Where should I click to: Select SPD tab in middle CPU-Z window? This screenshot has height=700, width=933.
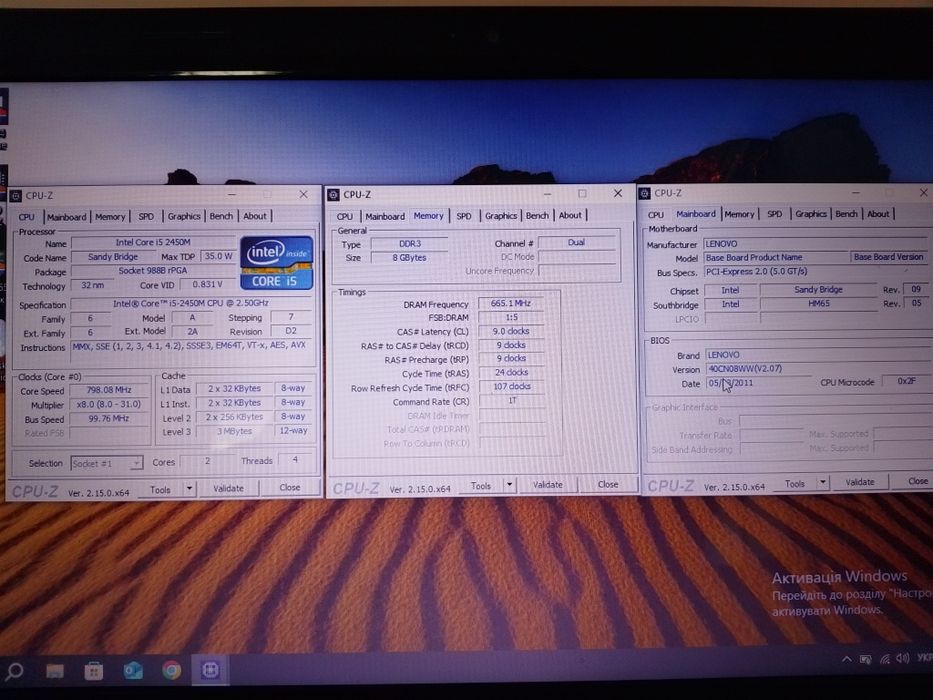(464, 216)
